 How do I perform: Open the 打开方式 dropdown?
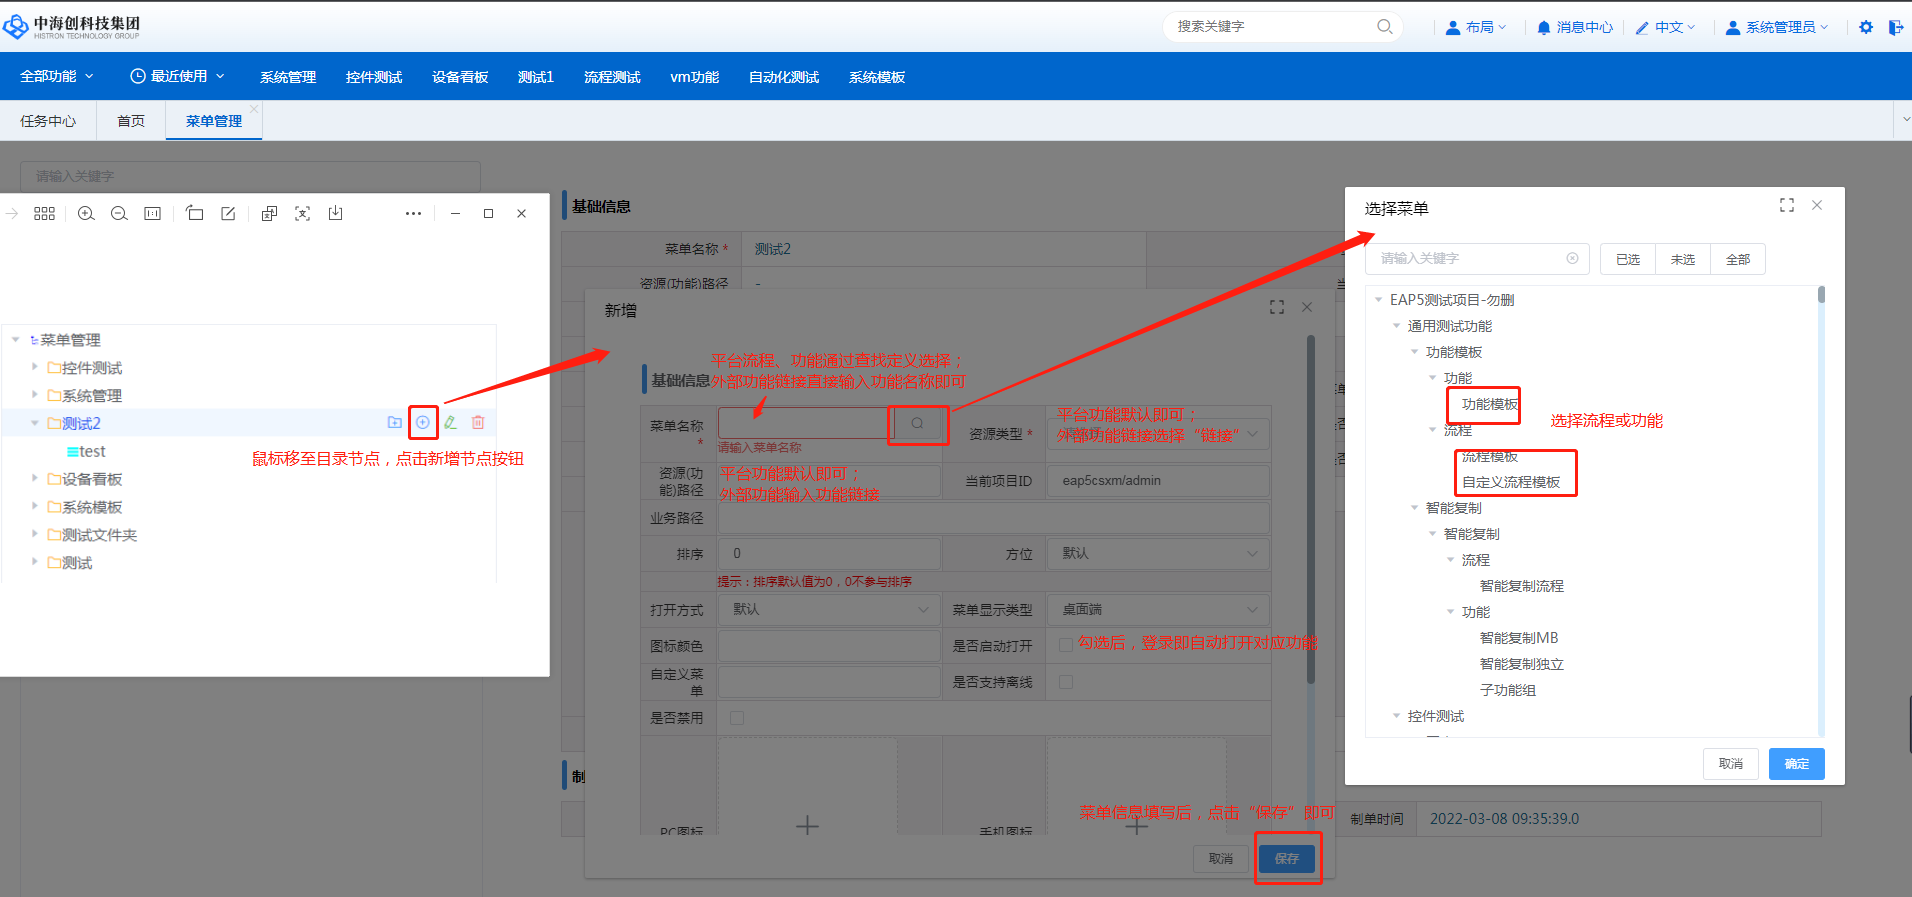pos(829,609)
